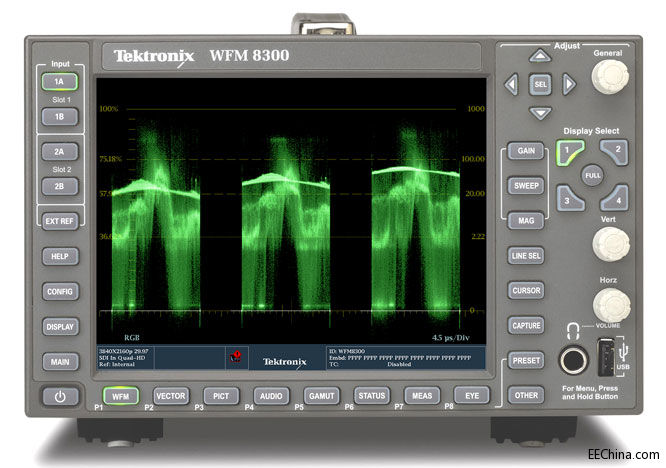Screen dimensions: 666x468
Task: Switch to AUDIO display mode
Action: [x=271, y=396]
